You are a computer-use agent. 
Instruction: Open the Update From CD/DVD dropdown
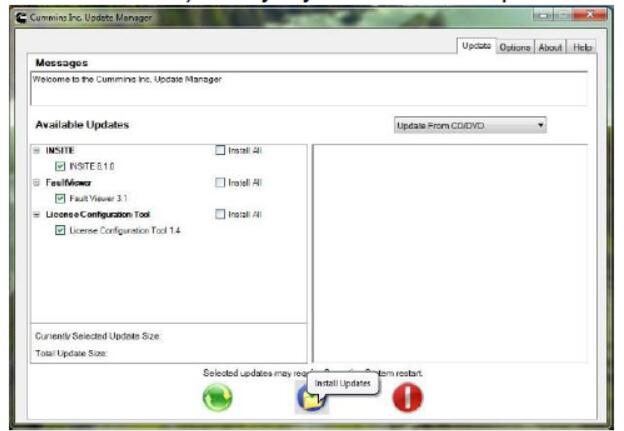click(470, 125)
